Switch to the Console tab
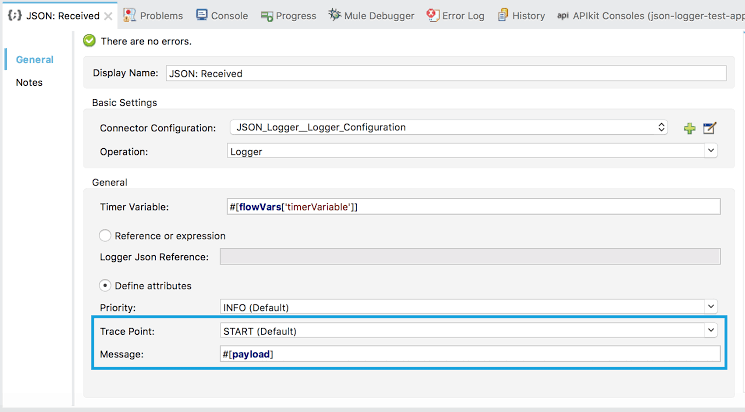 [221, 16]
